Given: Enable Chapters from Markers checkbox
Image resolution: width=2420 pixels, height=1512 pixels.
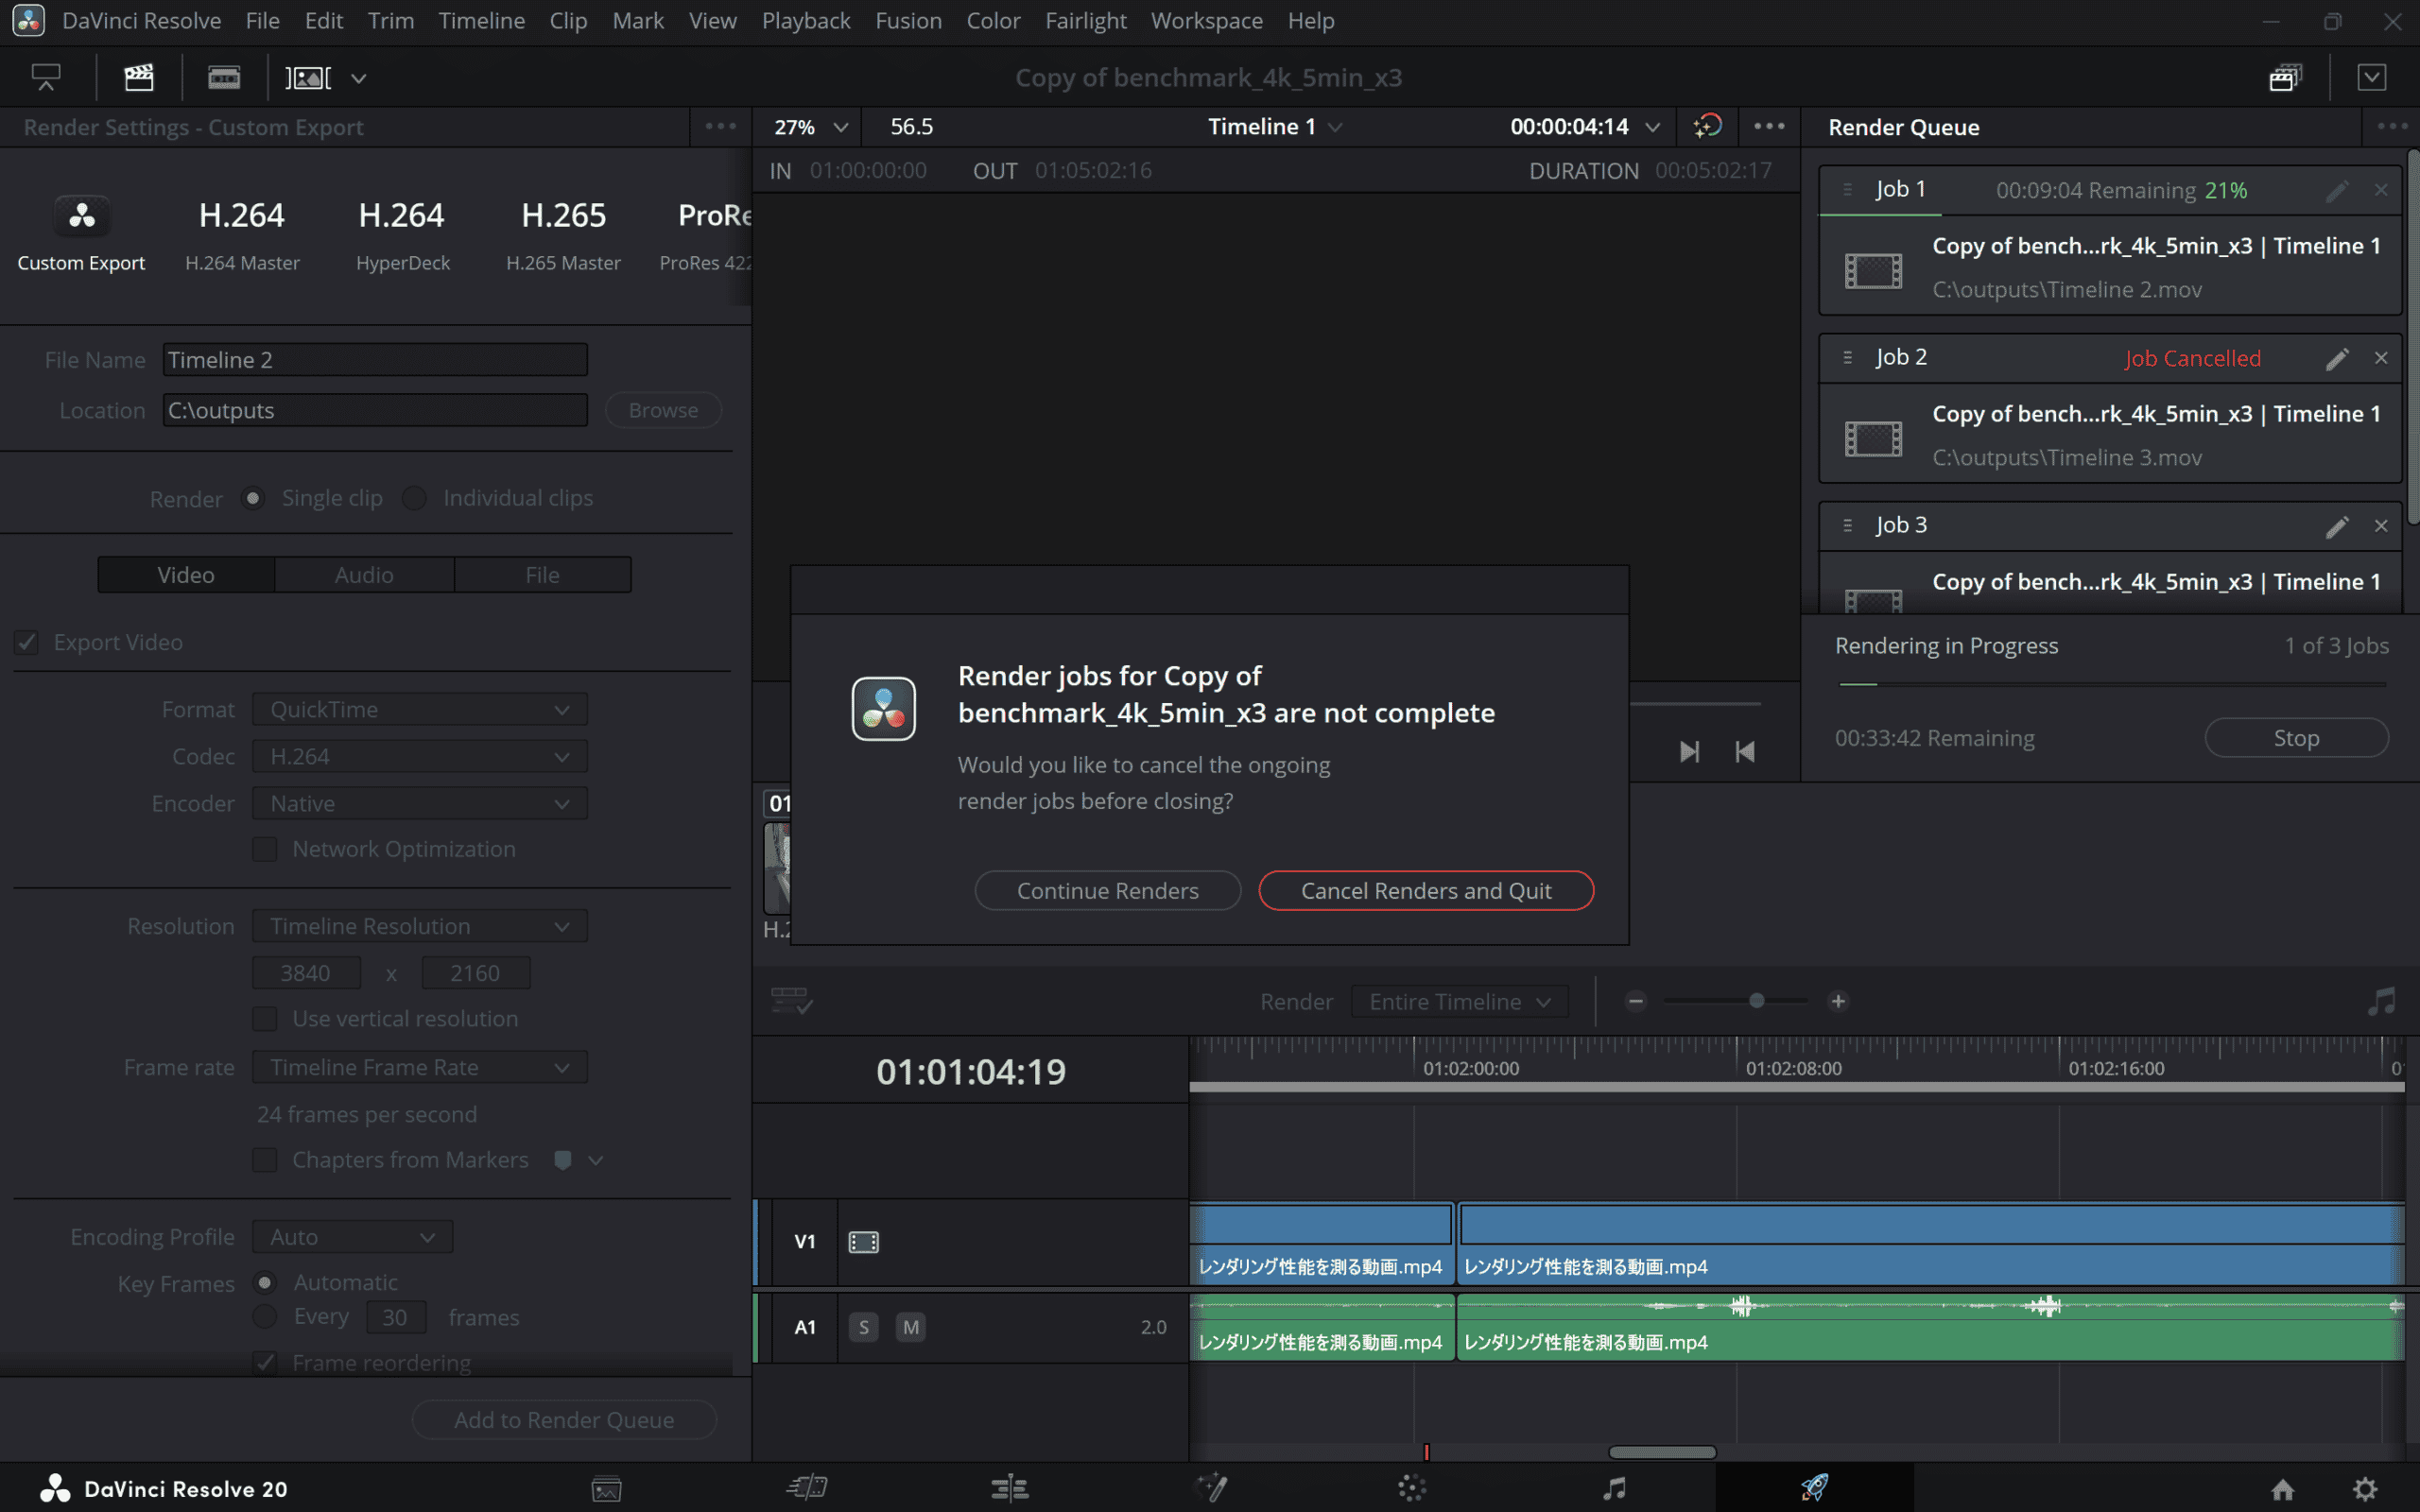Looking at the screenshot, I should click(265, 1160).
